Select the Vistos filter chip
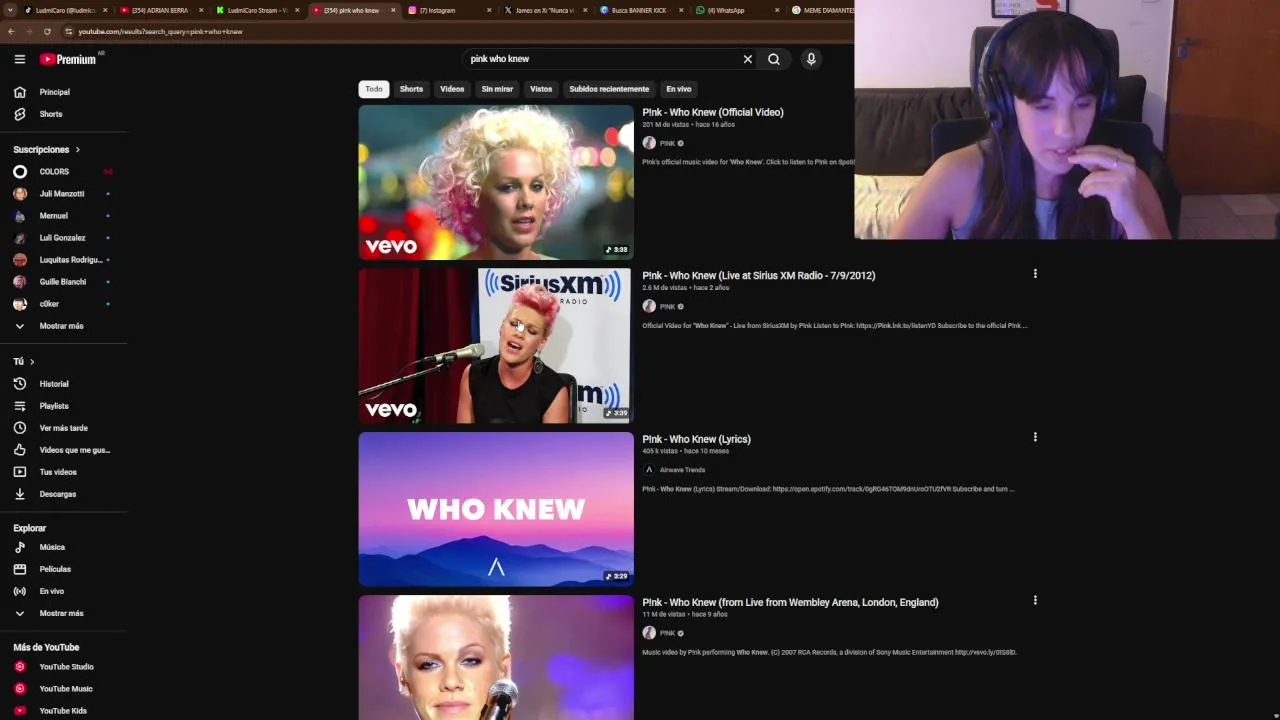 [541, 89]
